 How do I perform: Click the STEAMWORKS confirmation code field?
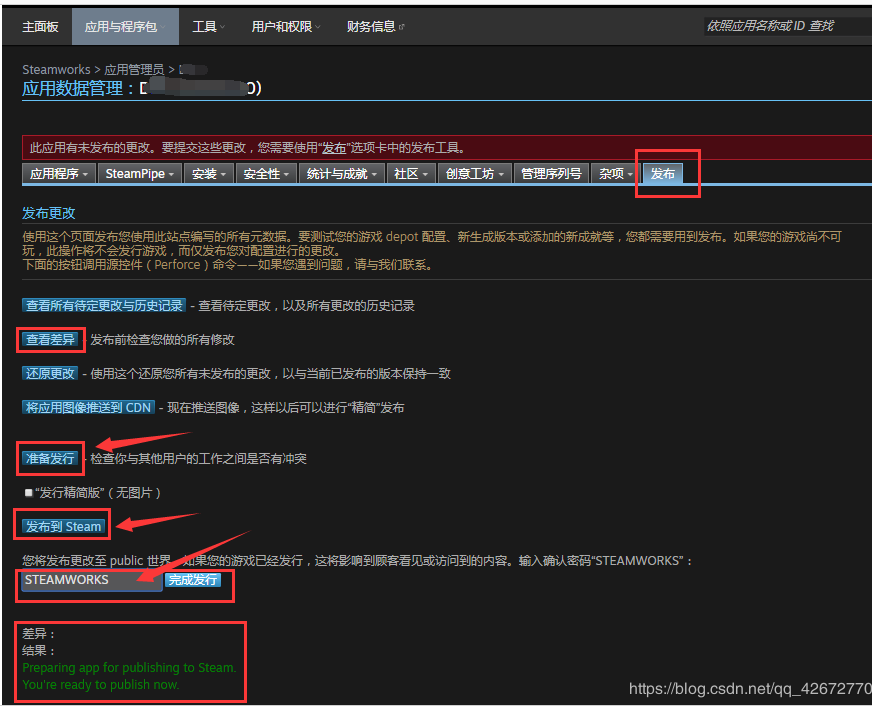click(92, 580)
